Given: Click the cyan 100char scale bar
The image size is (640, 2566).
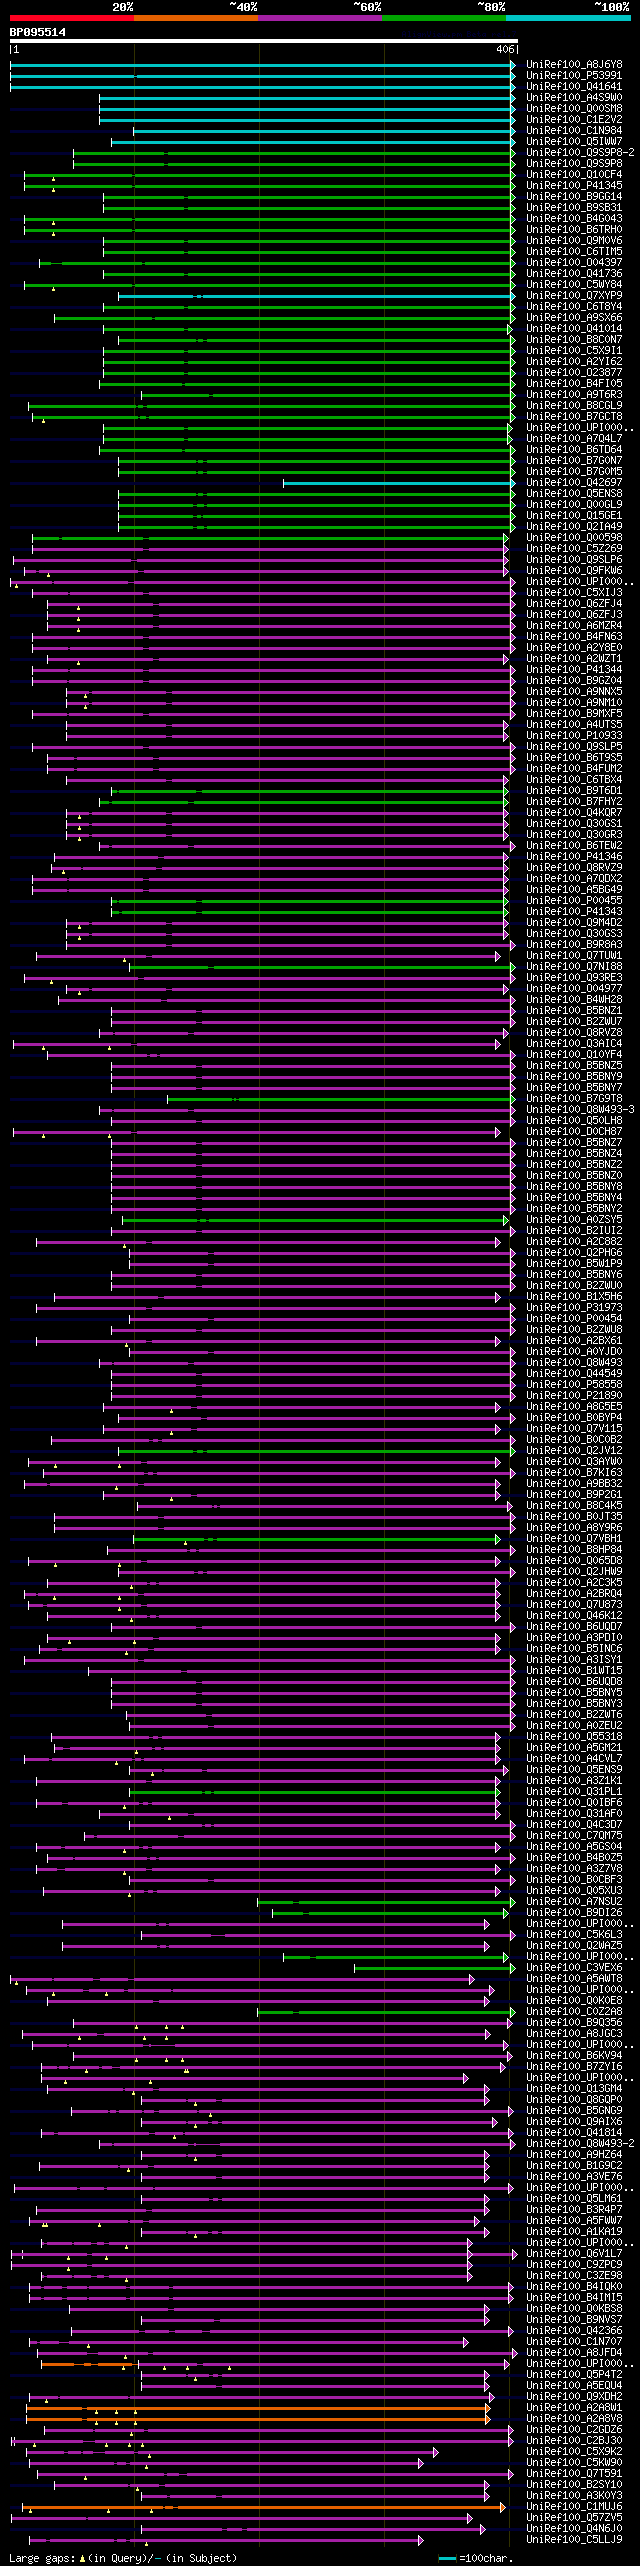Looking at the screenshot, I should tap(447, 2559).
